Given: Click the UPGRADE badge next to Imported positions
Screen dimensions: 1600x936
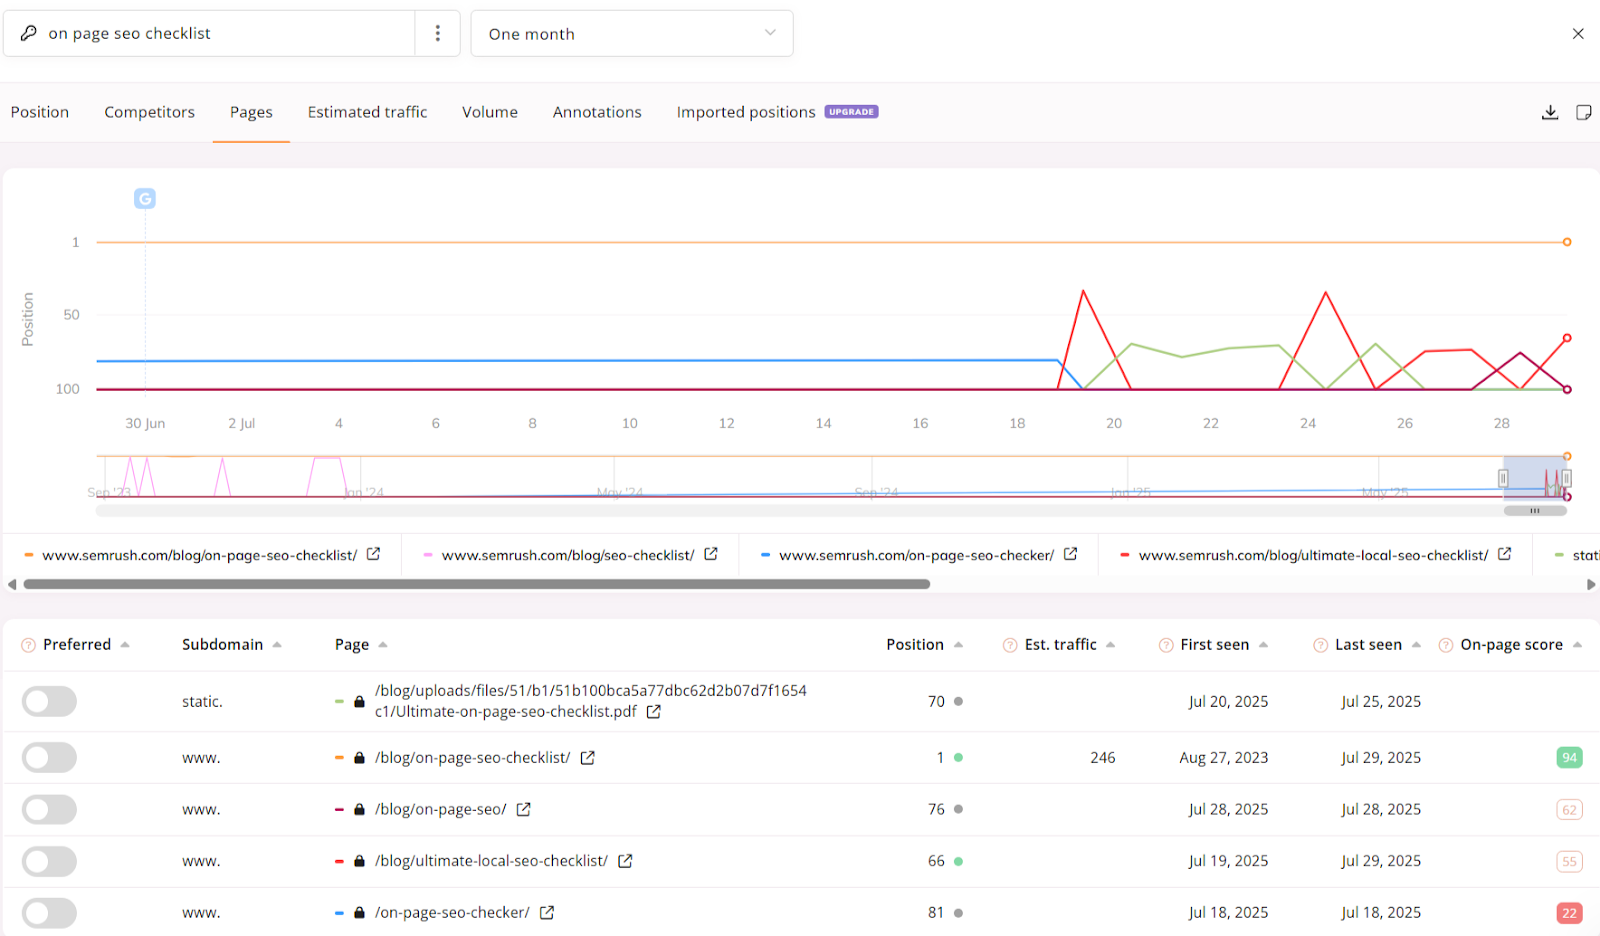Looking at the screenshot, I should (850, 111).
